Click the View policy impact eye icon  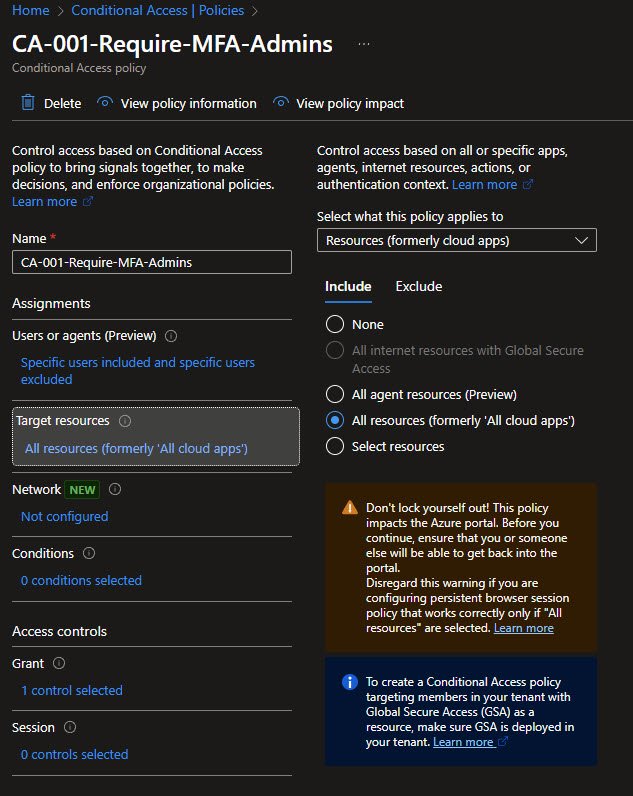281,103
